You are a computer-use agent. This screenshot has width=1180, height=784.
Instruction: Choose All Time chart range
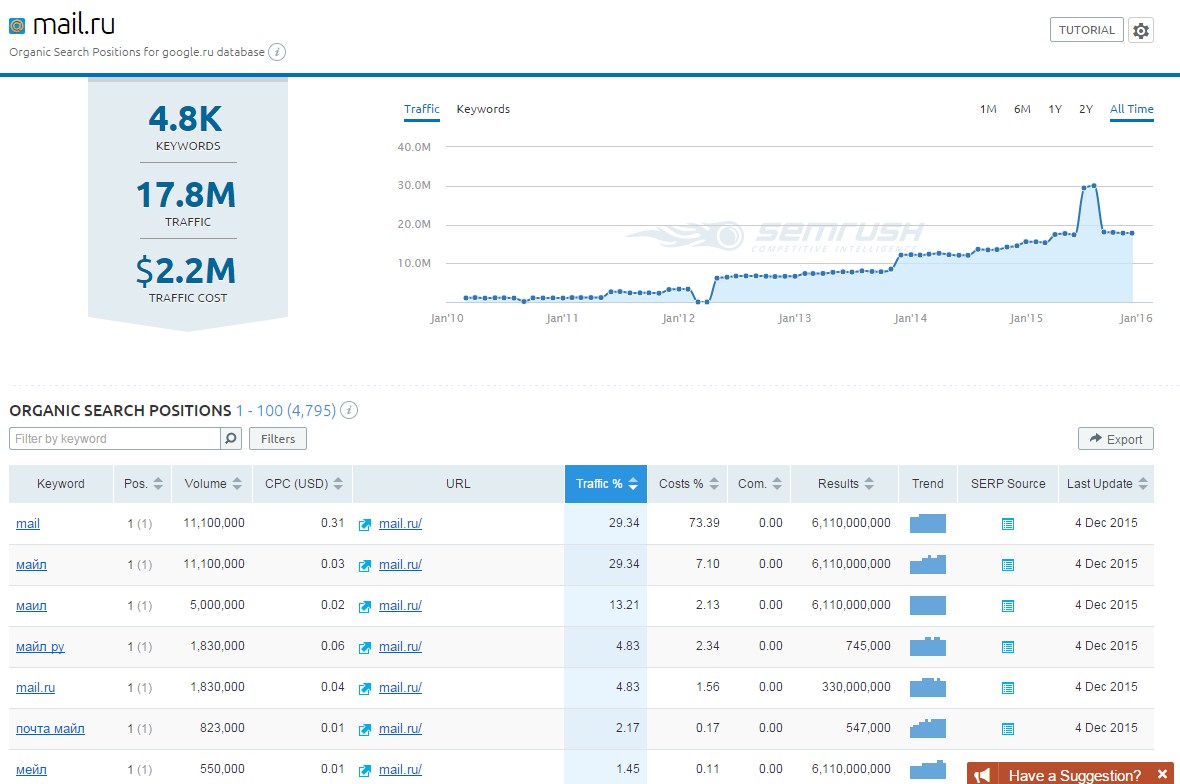pos(1131,109)
